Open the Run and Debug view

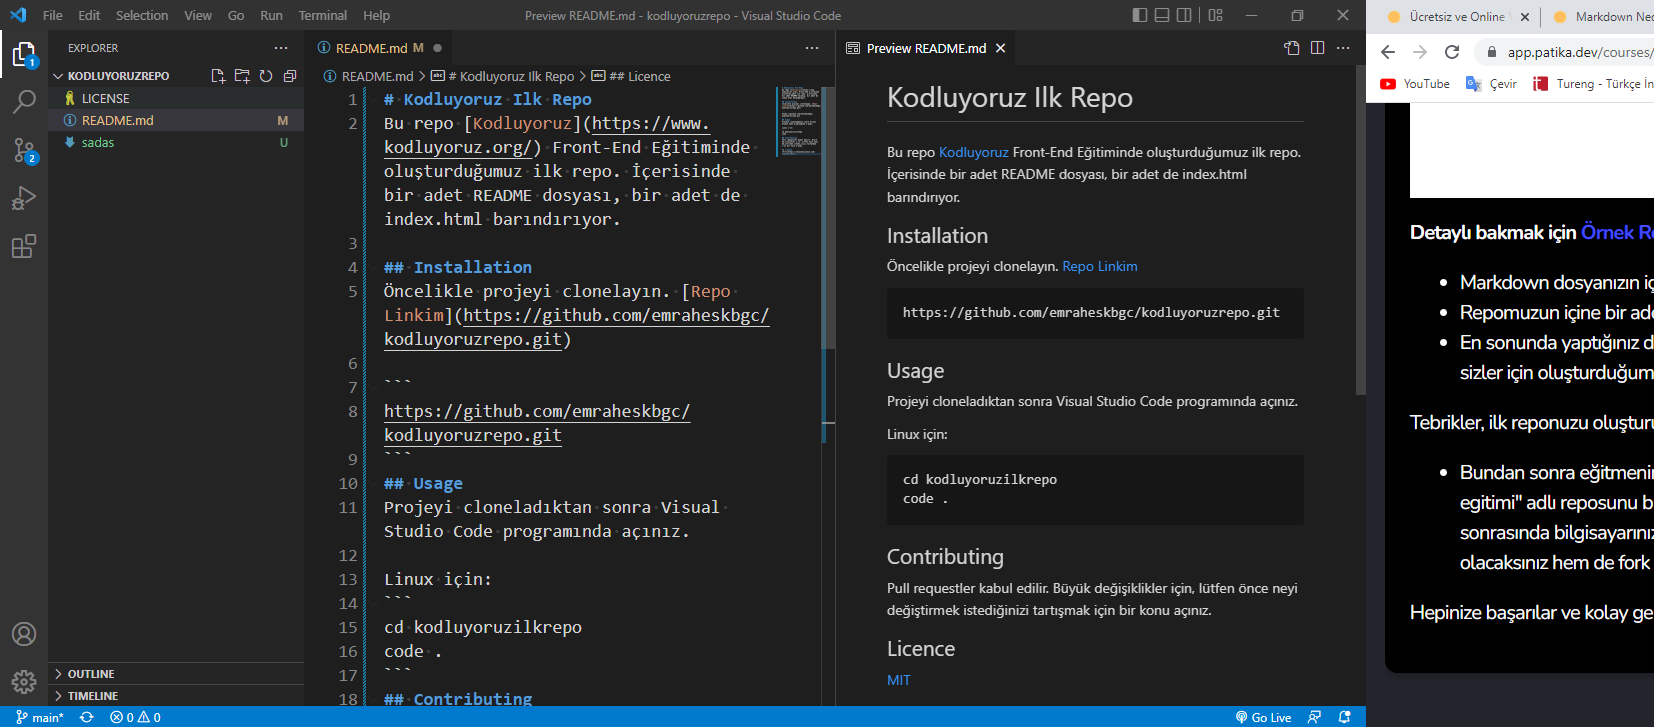click(24, 198)
